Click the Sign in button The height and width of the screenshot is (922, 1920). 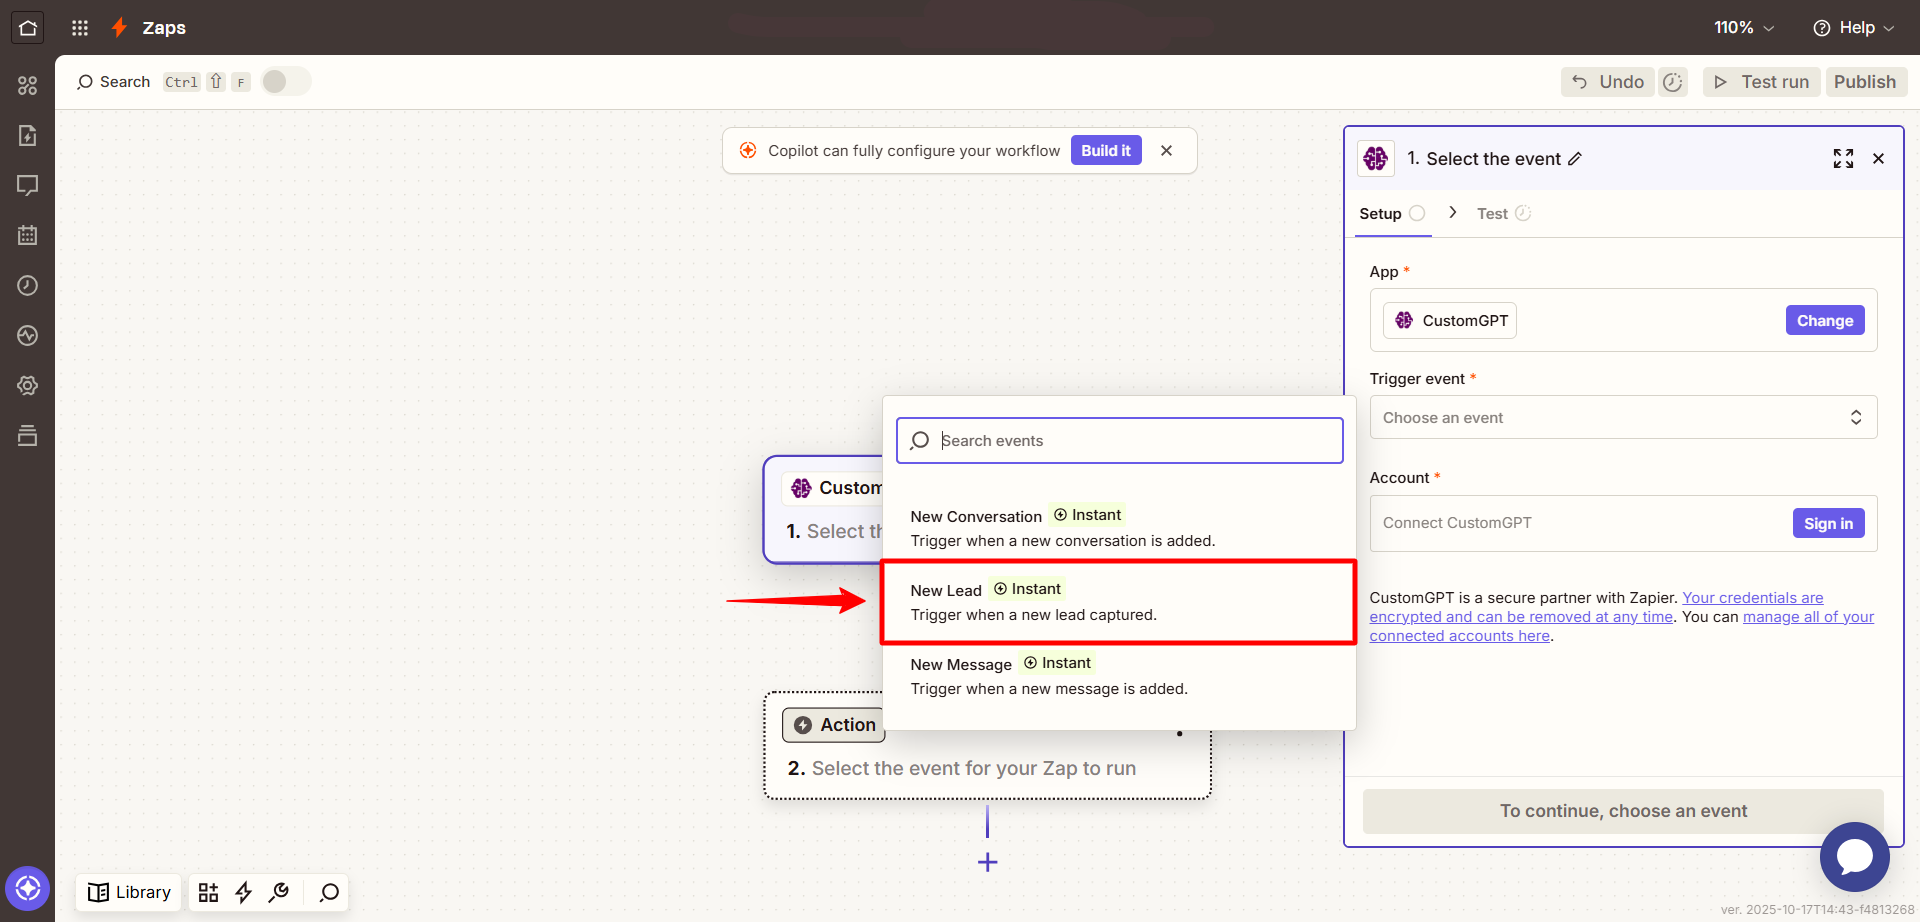point(1828,523)
